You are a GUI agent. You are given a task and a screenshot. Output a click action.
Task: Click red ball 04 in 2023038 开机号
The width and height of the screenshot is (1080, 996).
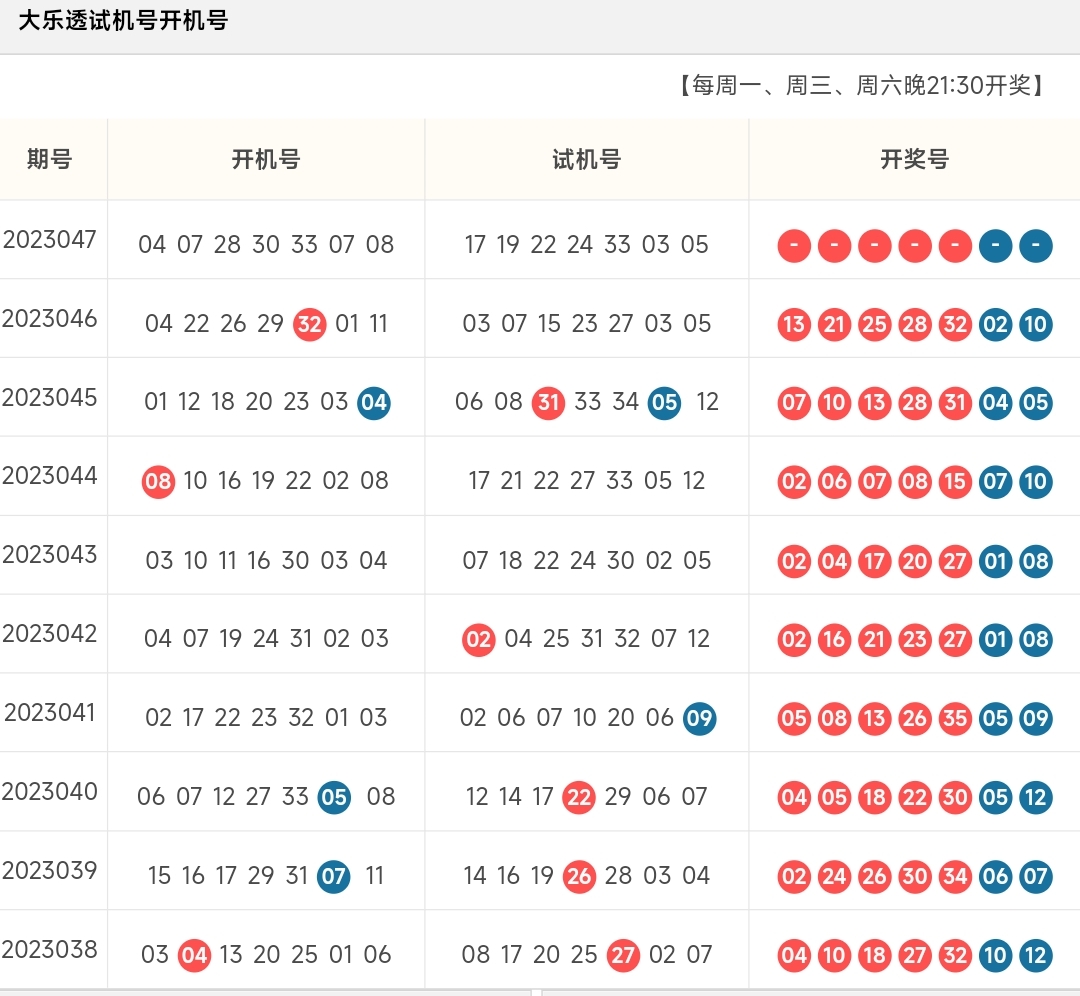pos(194,955)
